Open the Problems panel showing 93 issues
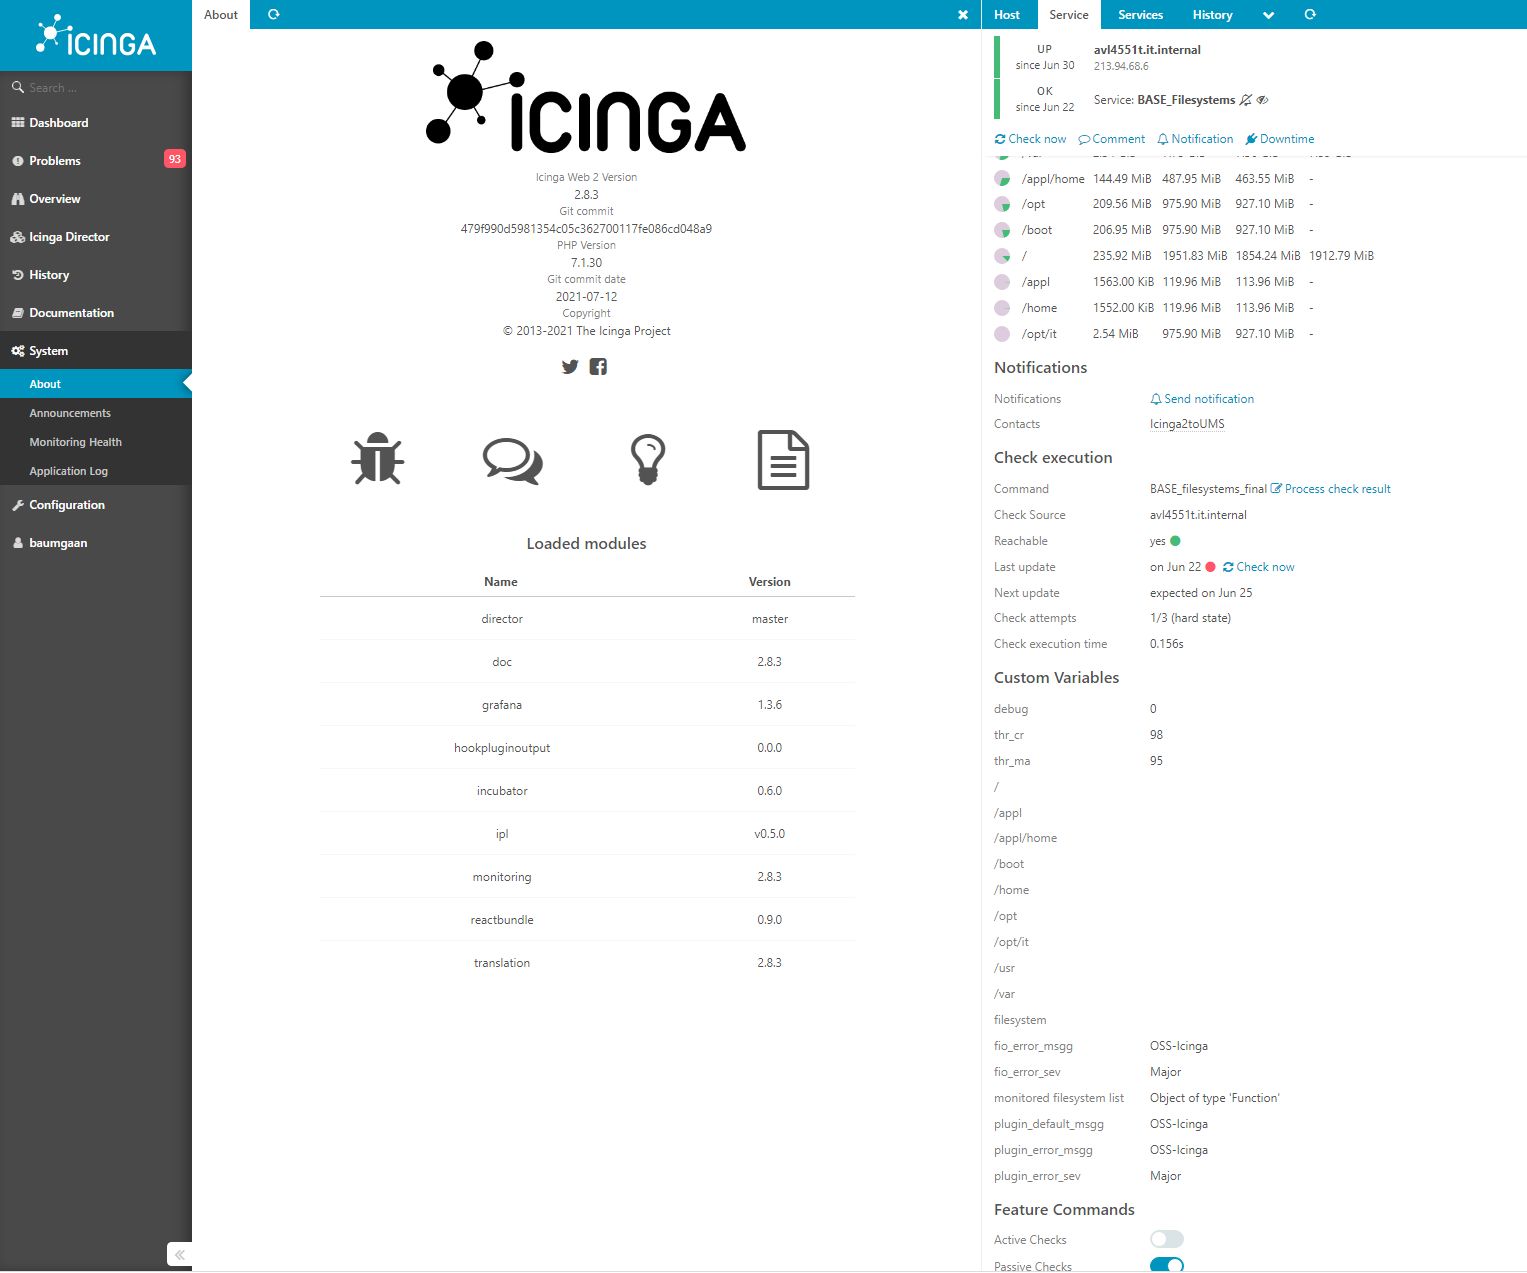1527x1273 pixels. coord(55,160)
